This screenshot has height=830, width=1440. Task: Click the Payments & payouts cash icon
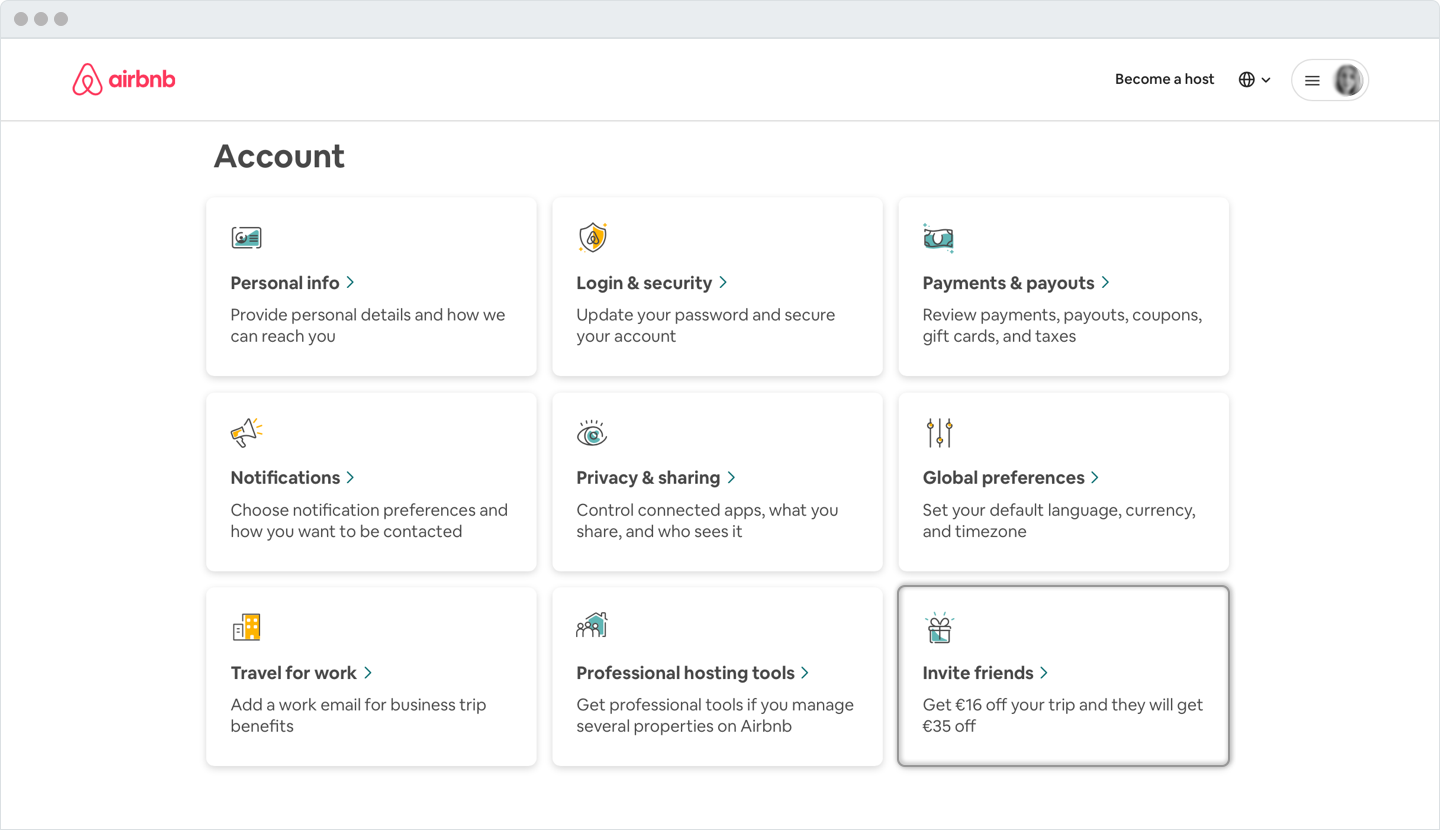(938, 238)
